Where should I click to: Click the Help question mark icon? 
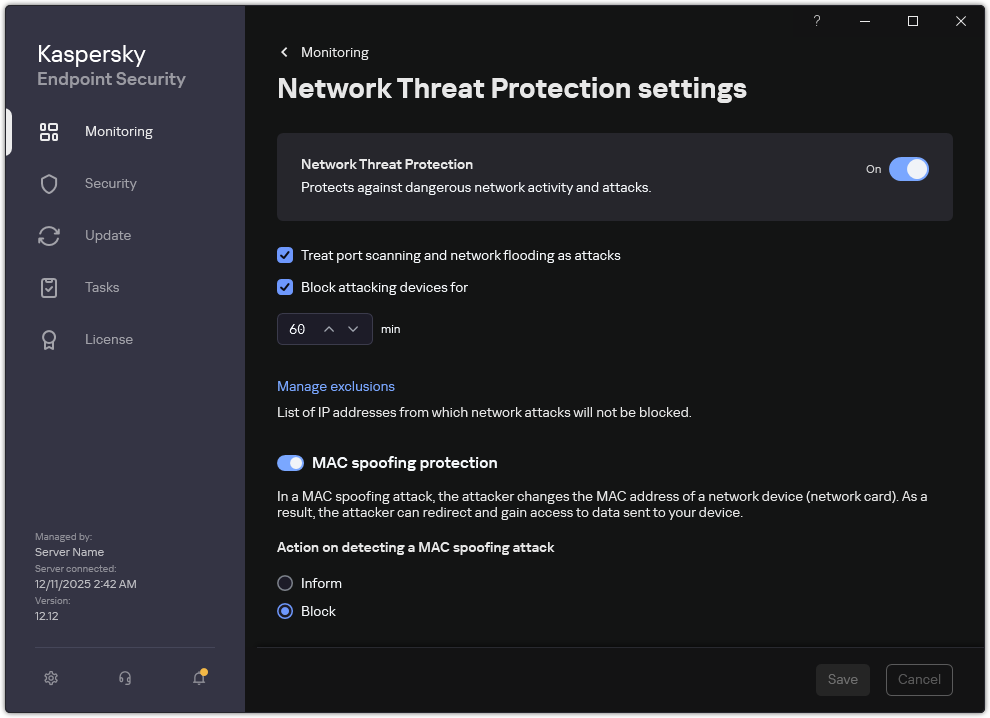(x=816, y=21)
